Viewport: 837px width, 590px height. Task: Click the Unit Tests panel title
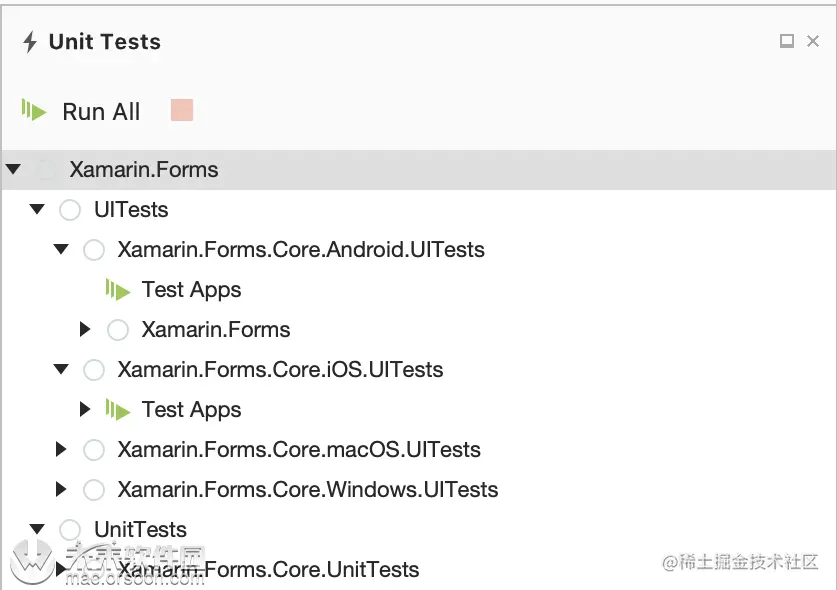pyautogui.click(x=104, y=42)
